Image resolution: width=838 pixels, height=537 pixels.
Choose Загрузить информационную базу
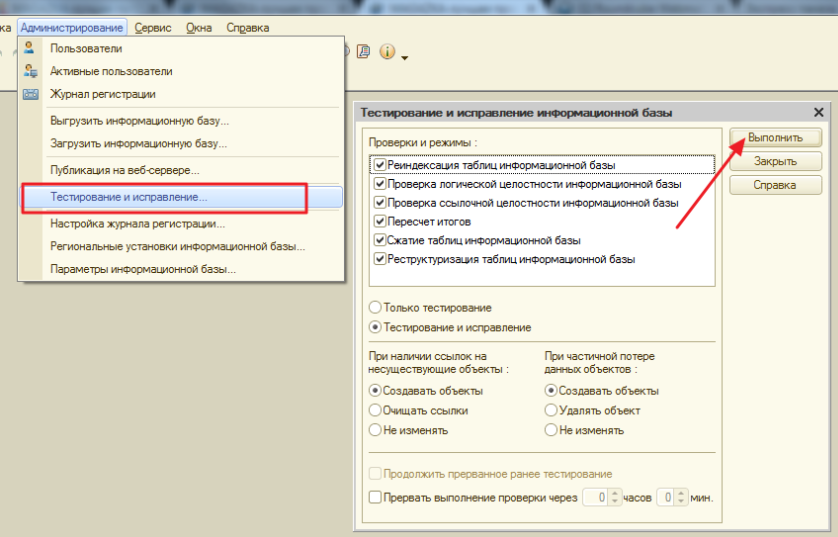(182, 143)
